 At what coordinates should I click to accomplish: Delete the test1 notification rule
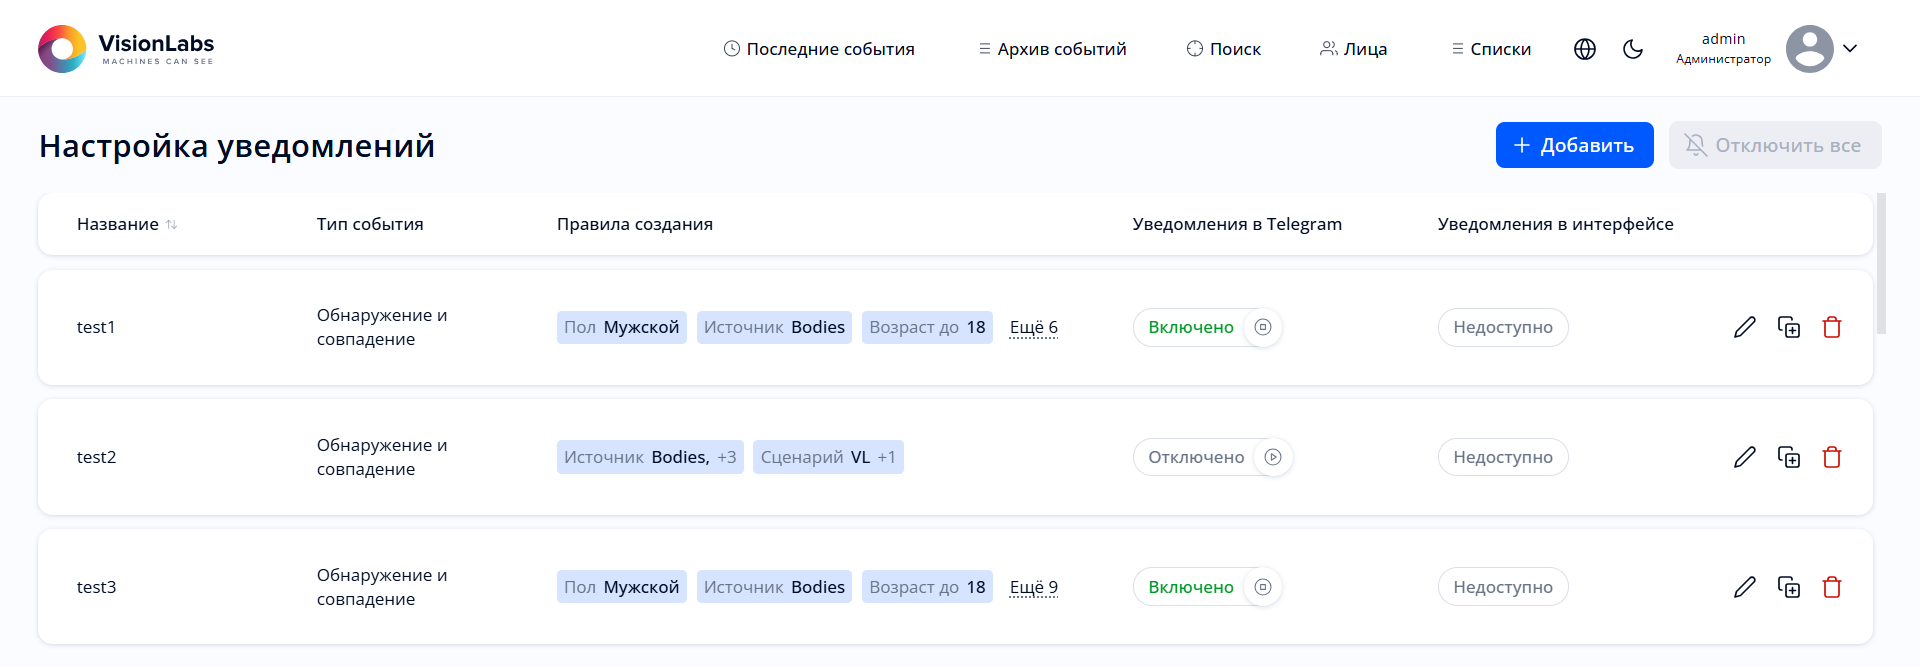1832,327
